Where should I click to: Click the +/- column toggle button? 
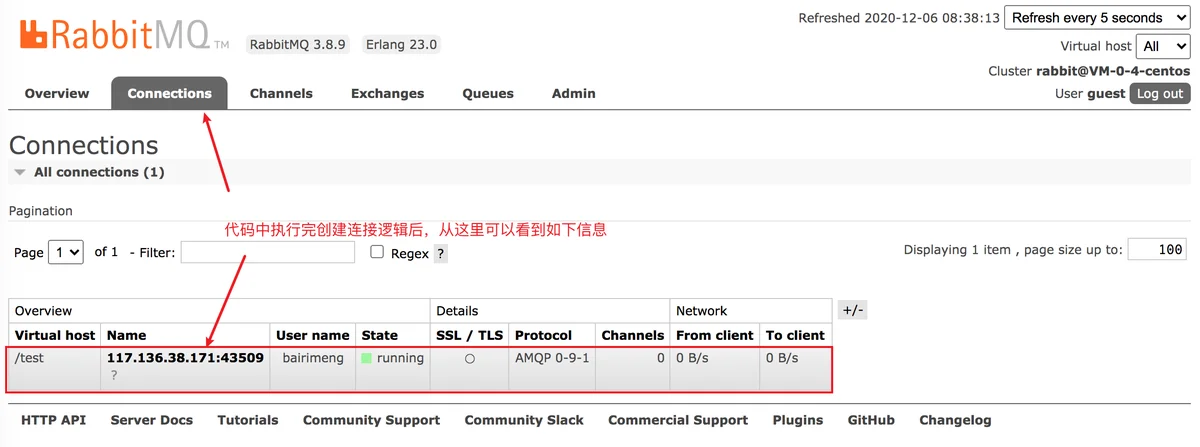[x=851, y=310]
